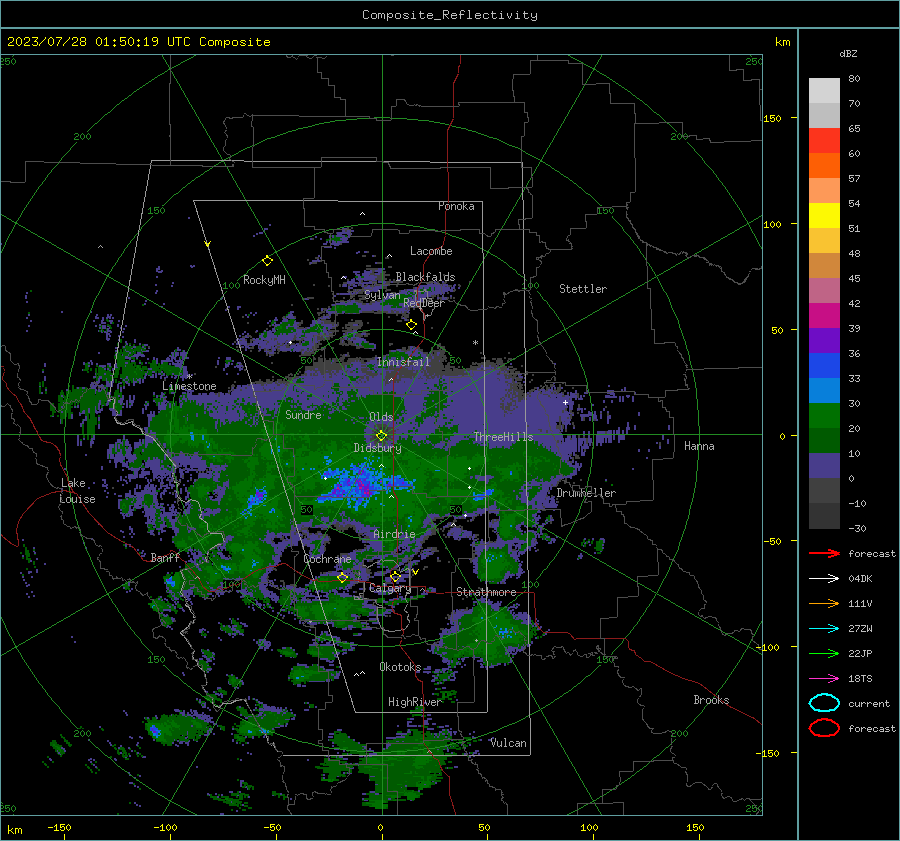Click the Okotoks label
The width and height of the screenshot is (900, 841).
(400, 667)
